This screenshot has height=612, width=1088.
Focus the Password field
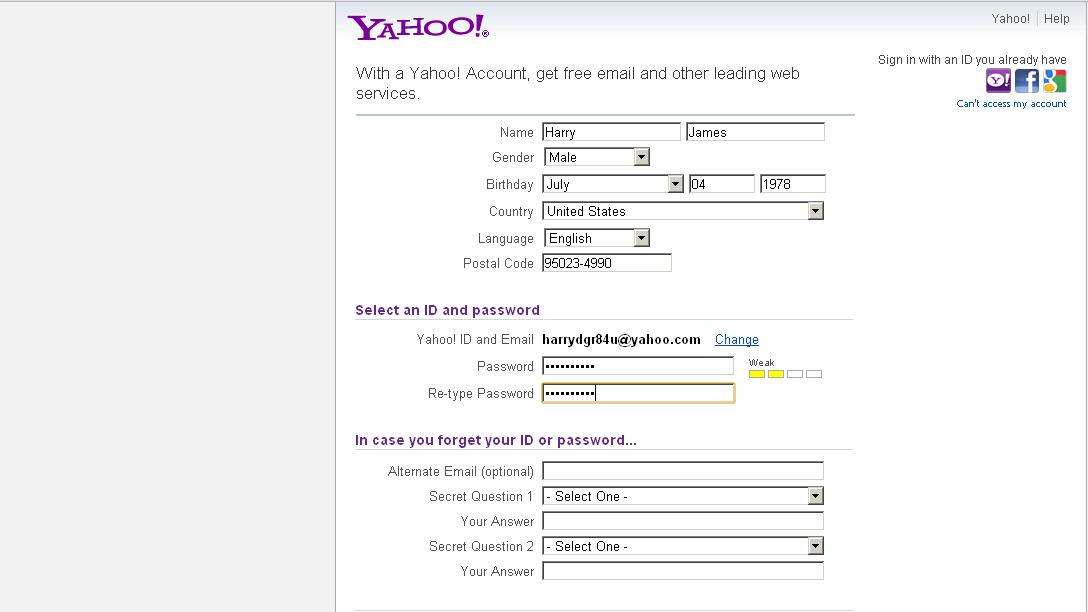pos(638,366)
